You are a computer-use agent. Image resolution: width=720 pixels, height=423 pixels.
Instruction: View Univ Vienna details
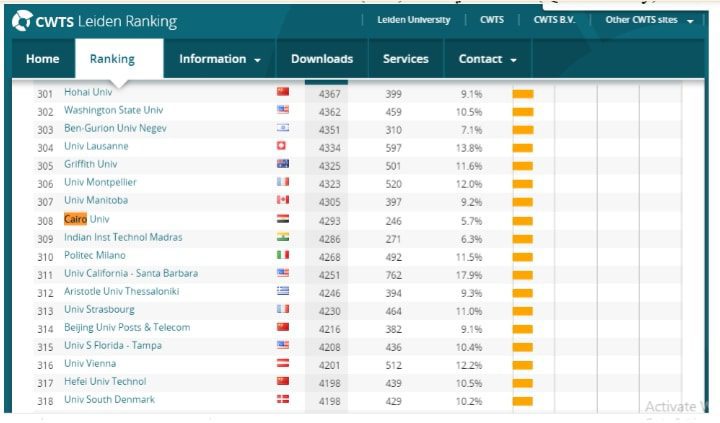coord(90,363)
